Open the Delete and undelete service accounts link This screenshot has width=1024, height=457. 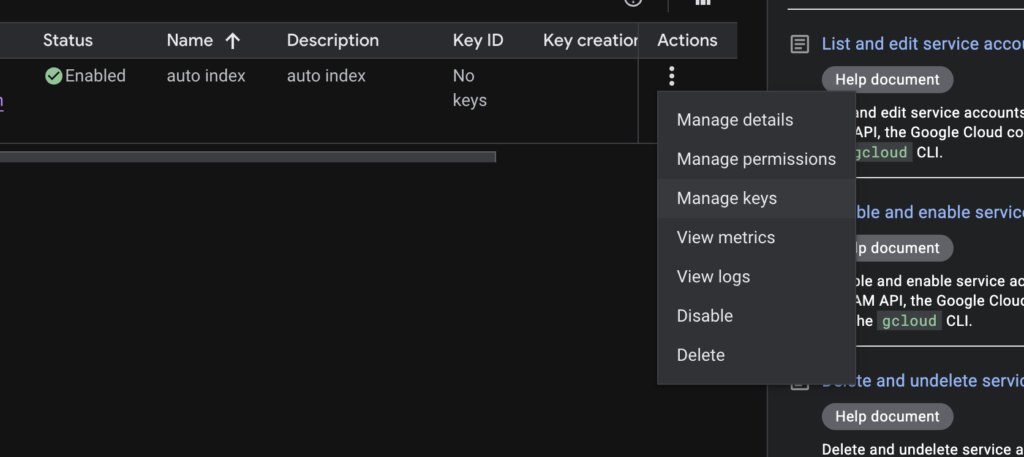pos(922,380)
